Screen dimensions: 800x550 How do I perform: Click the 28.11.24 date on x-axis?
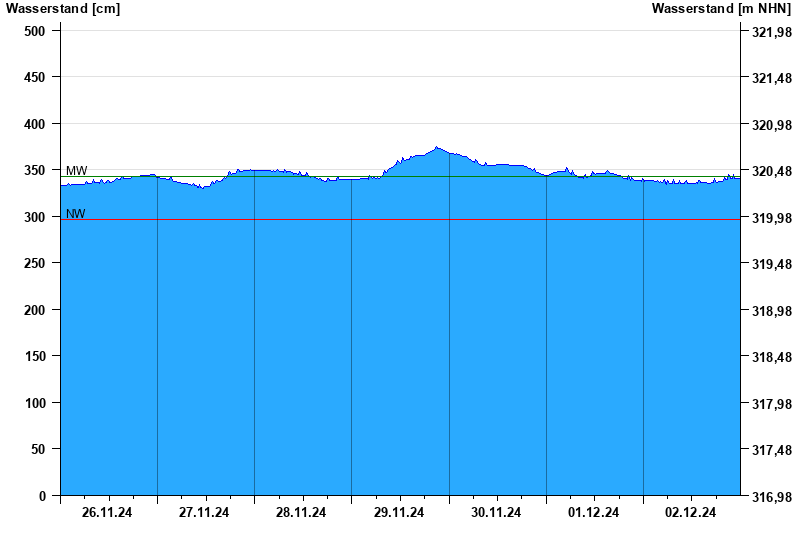click(301, 513)
